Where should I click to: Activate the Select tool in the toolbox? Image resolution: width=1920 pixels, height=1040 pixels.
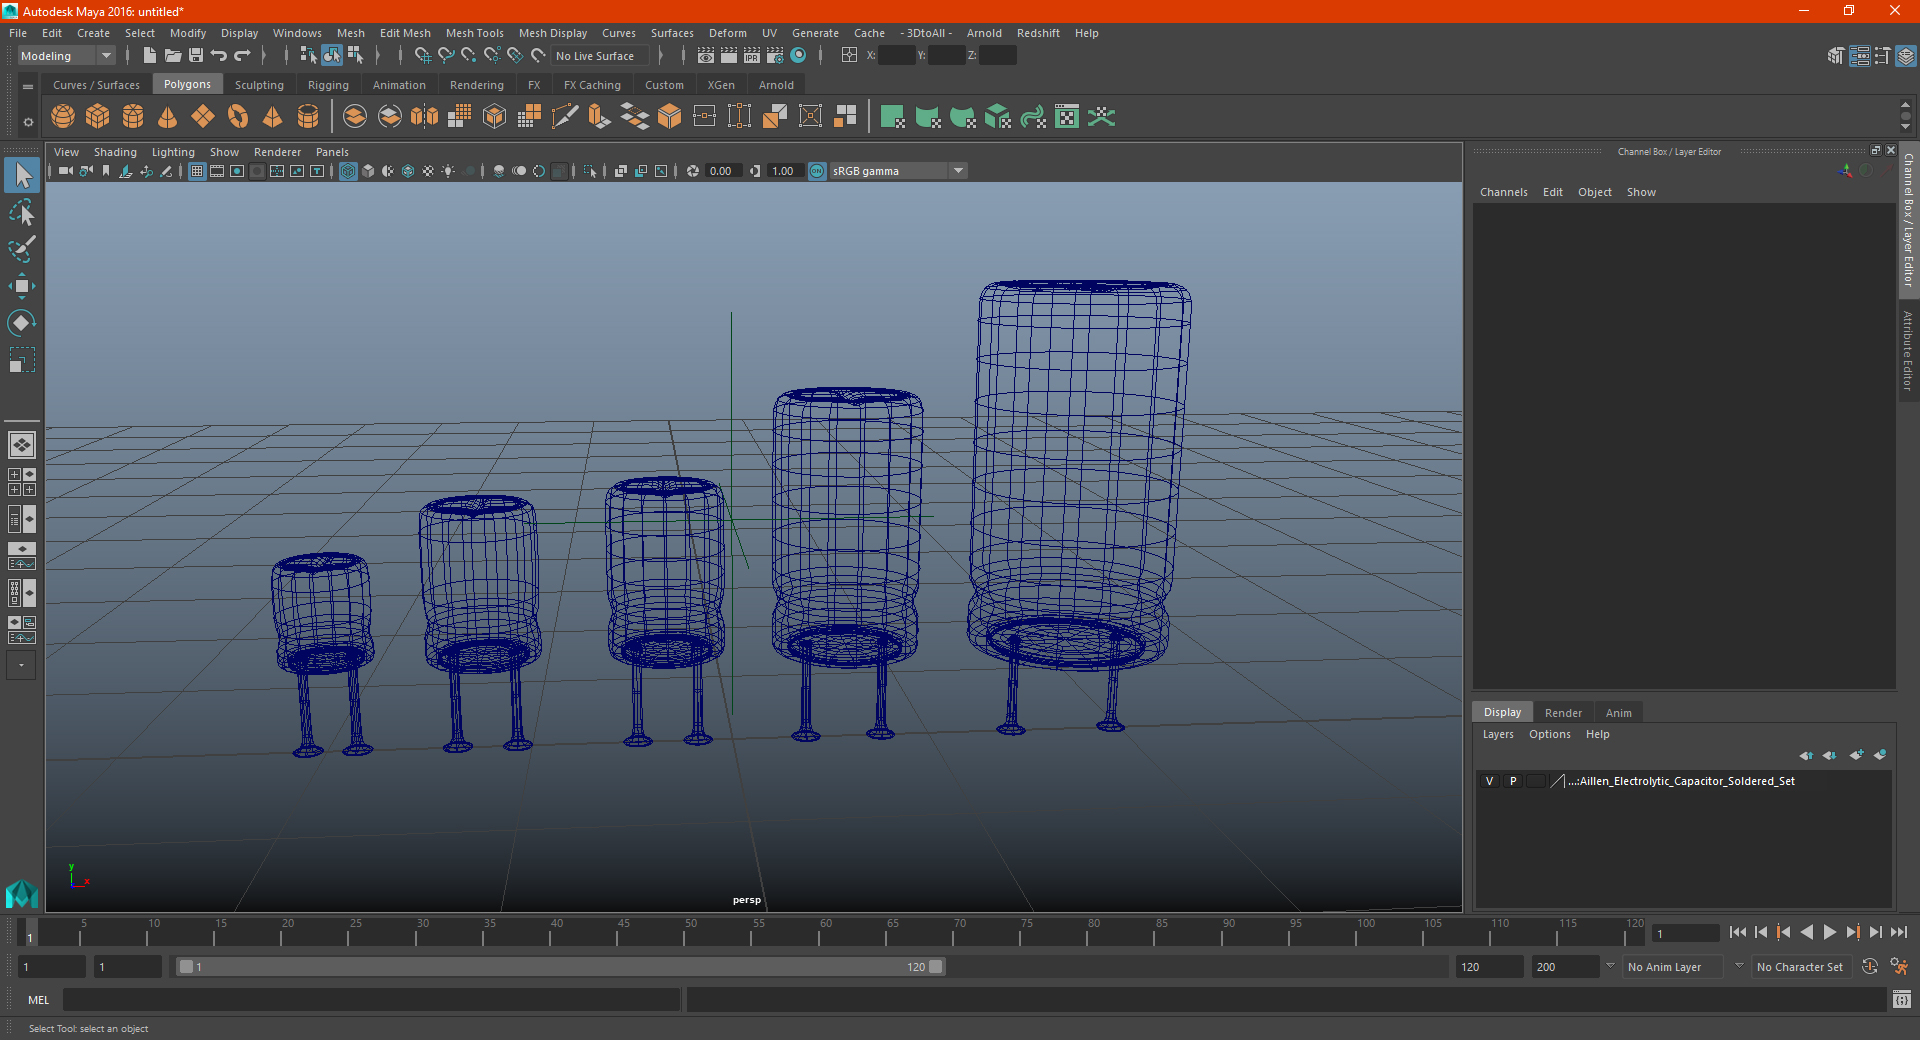pos(22,176)
